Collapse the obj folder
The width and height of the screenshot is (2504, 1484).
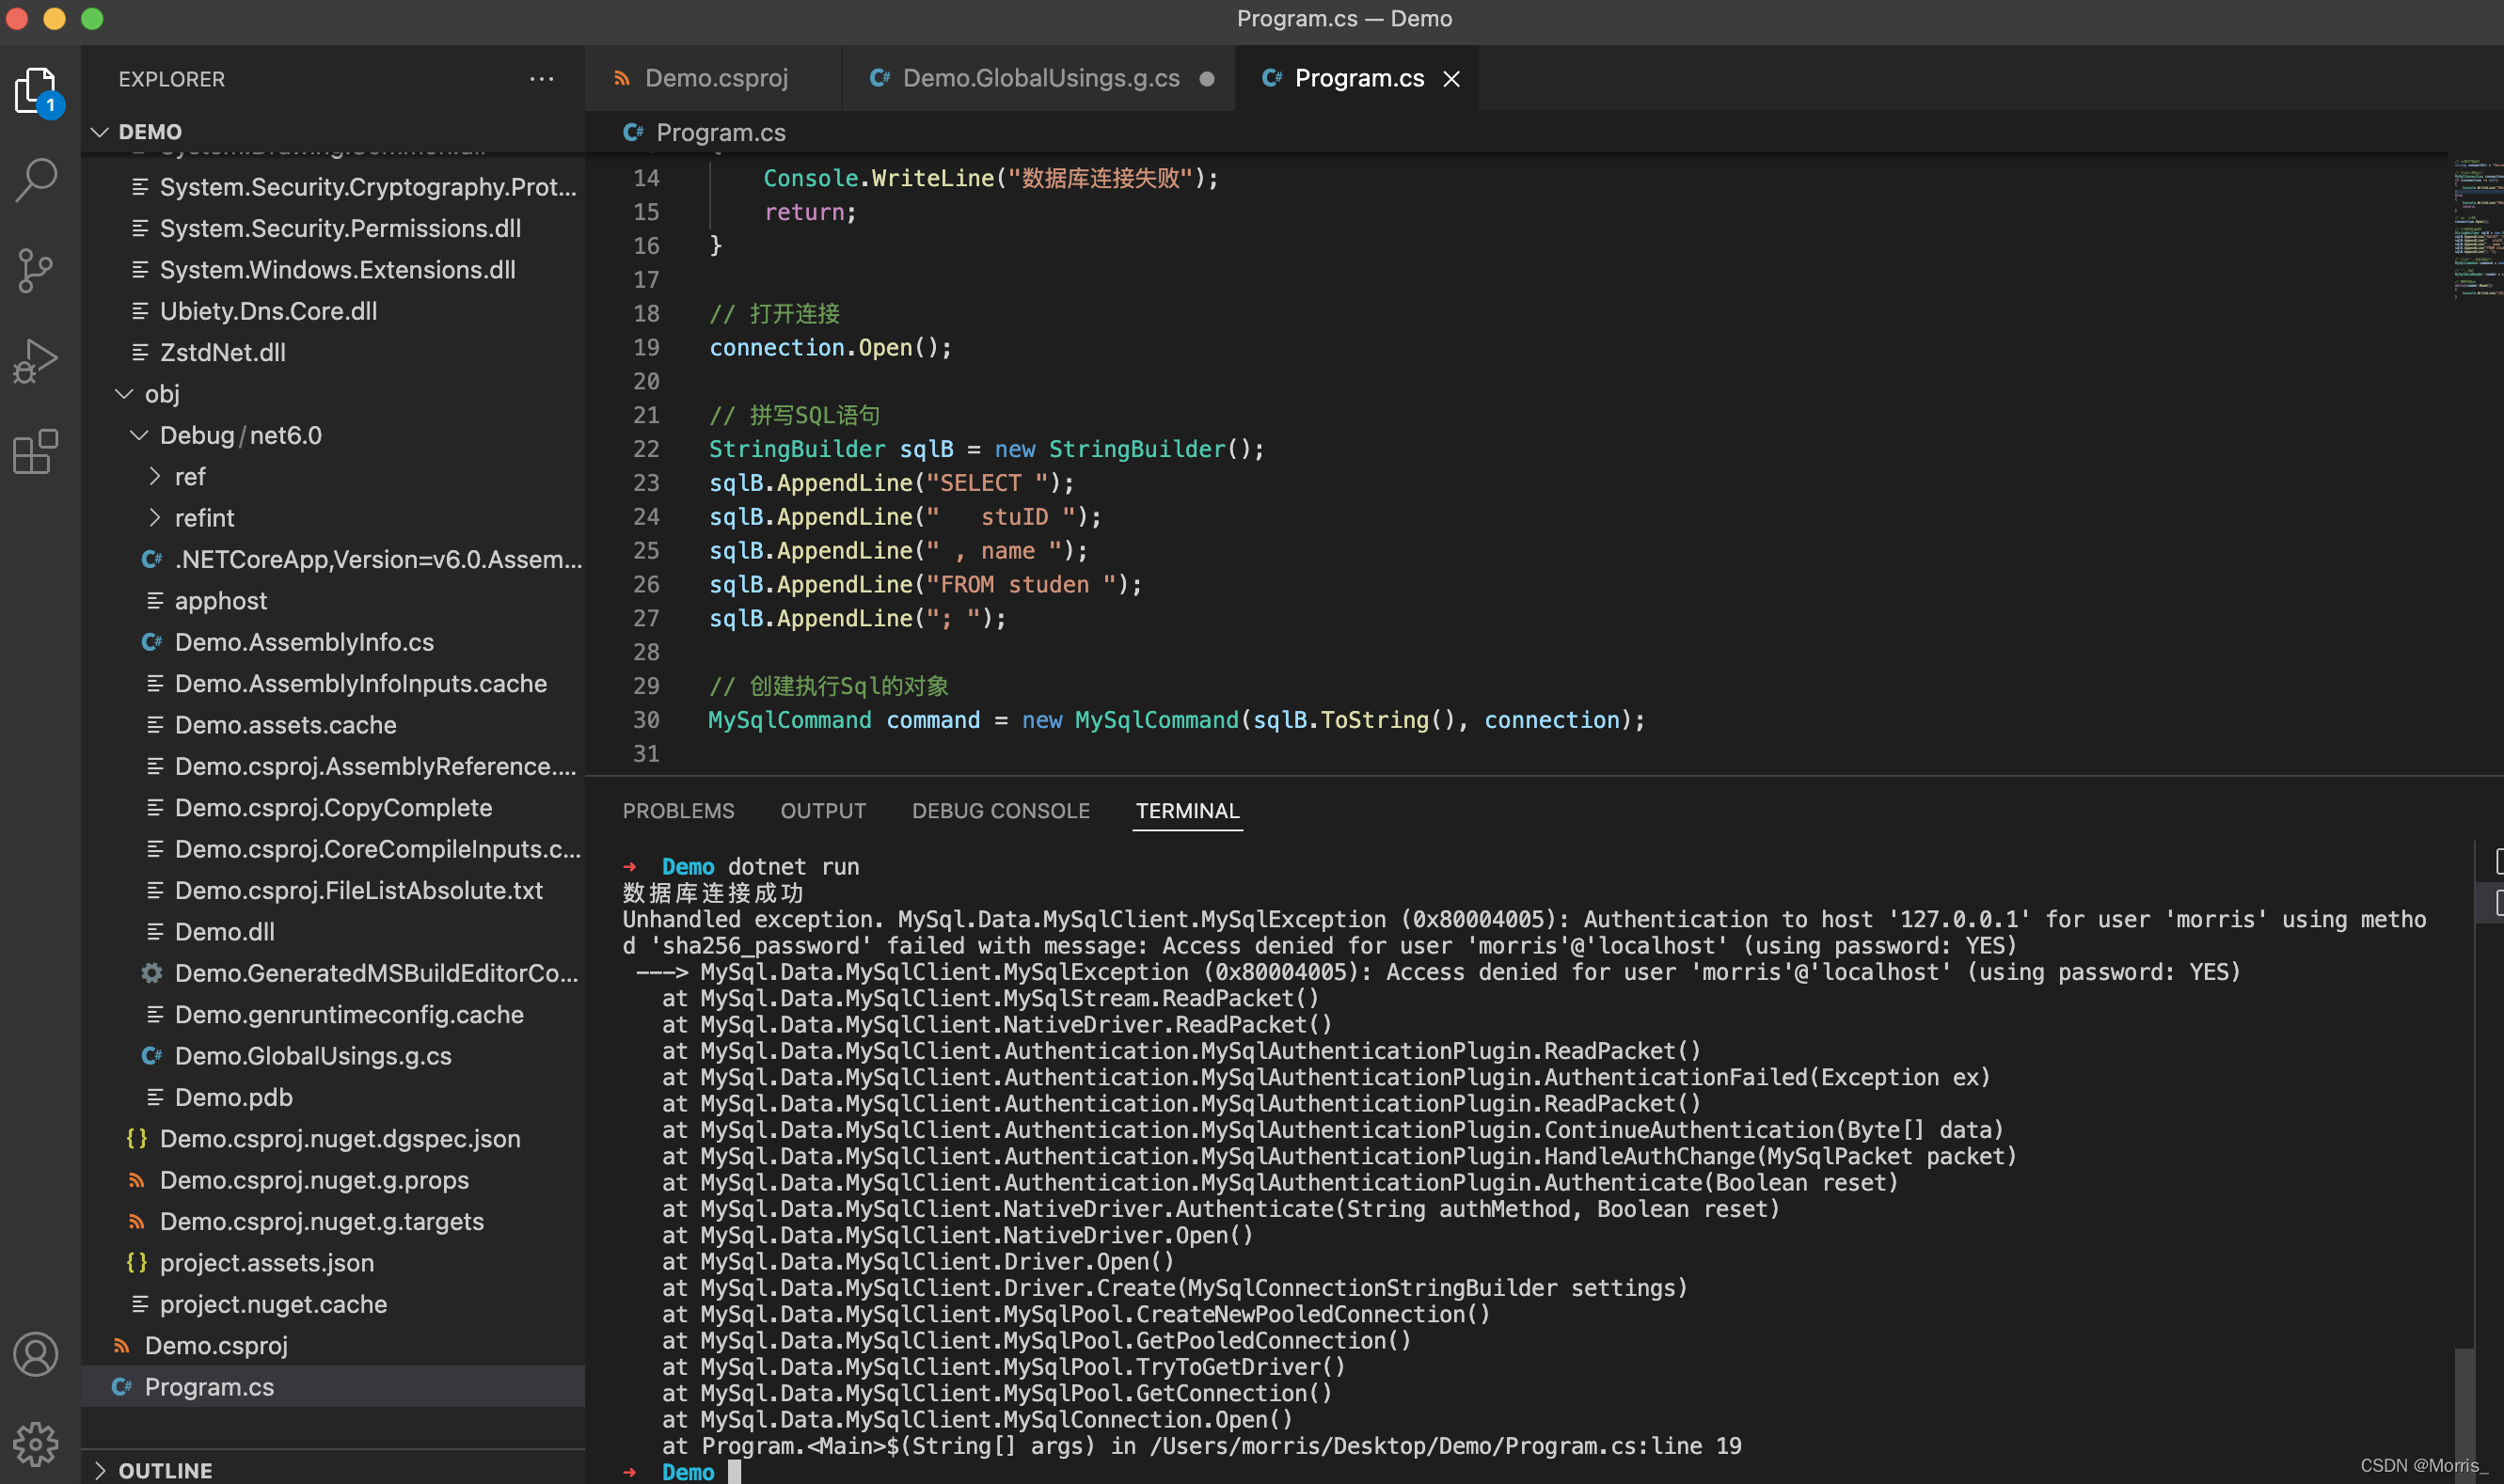point(125,394)
